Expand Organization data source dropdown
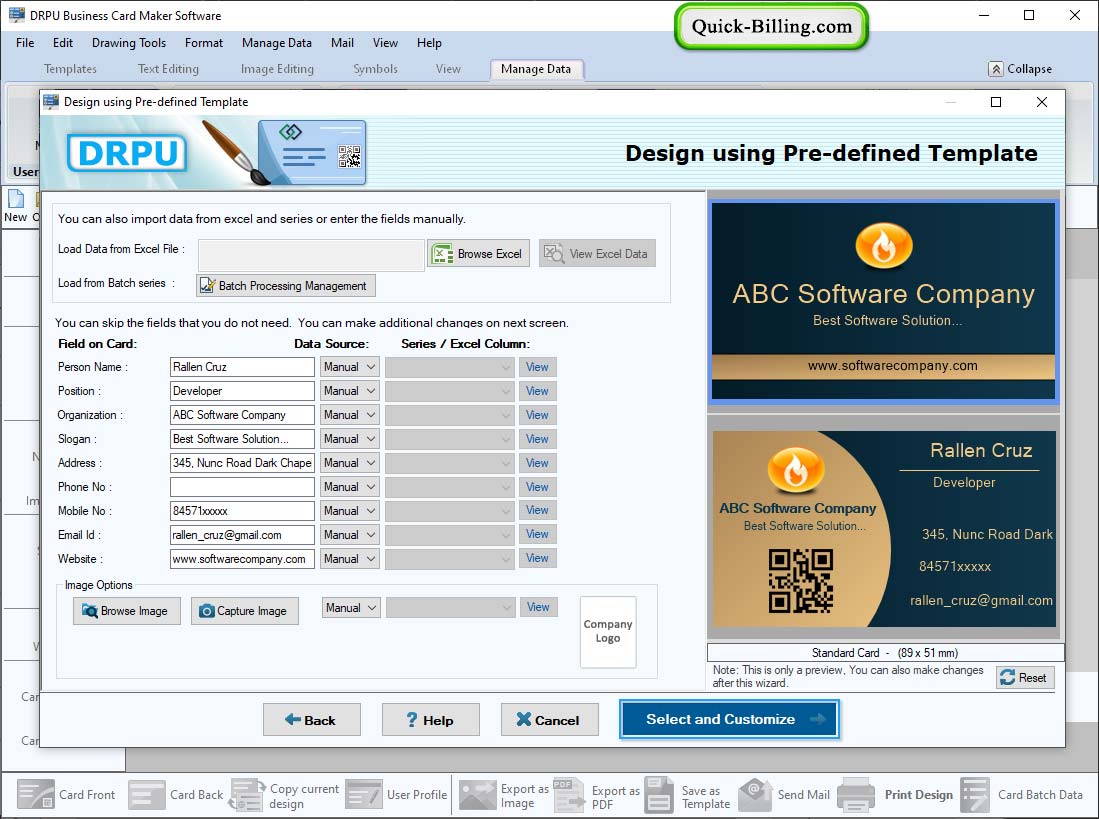Viewport: 1099px width, 819px height. 350,415
